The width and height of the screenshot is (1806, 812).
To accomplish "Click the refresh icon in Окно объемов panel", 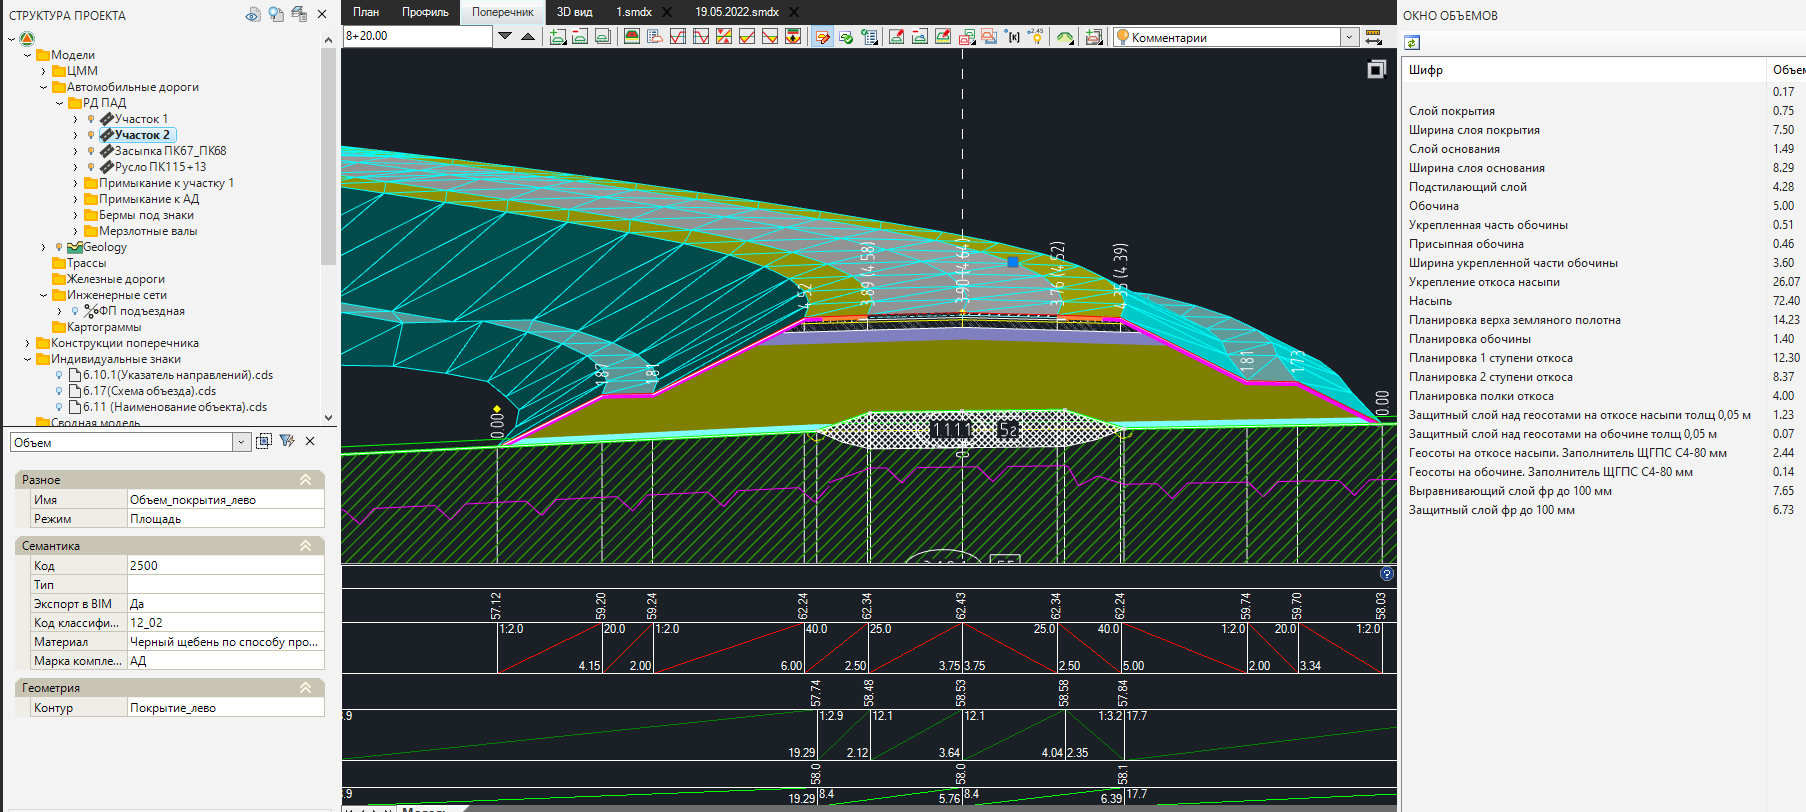I will point(1412,43).
